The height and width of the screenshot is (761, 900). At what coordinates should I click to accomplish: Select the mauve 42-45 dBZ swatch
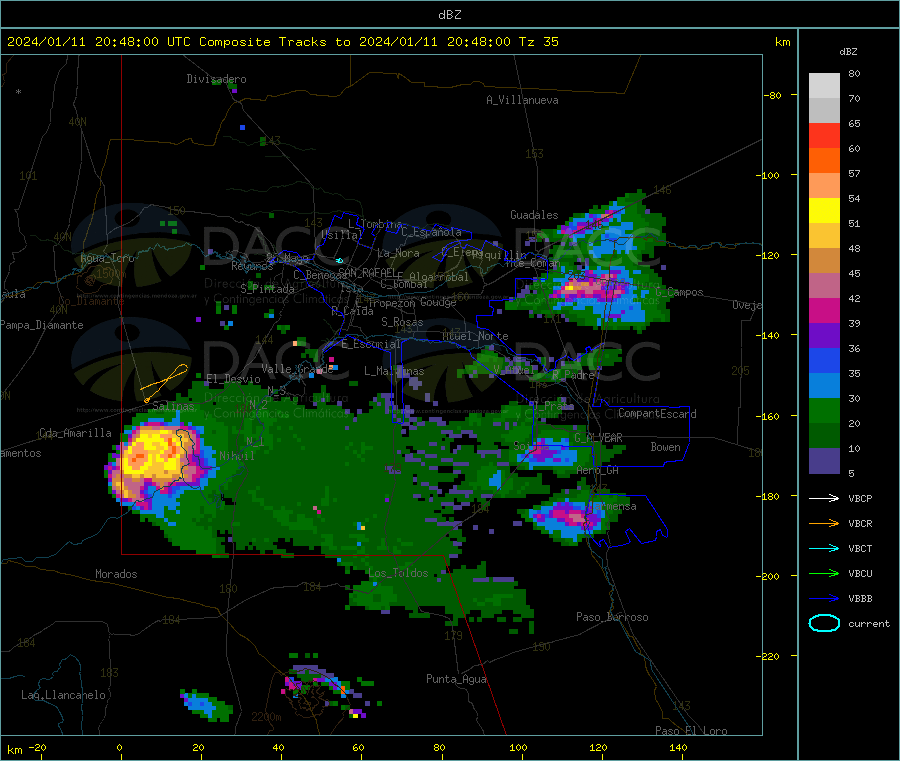824,286
